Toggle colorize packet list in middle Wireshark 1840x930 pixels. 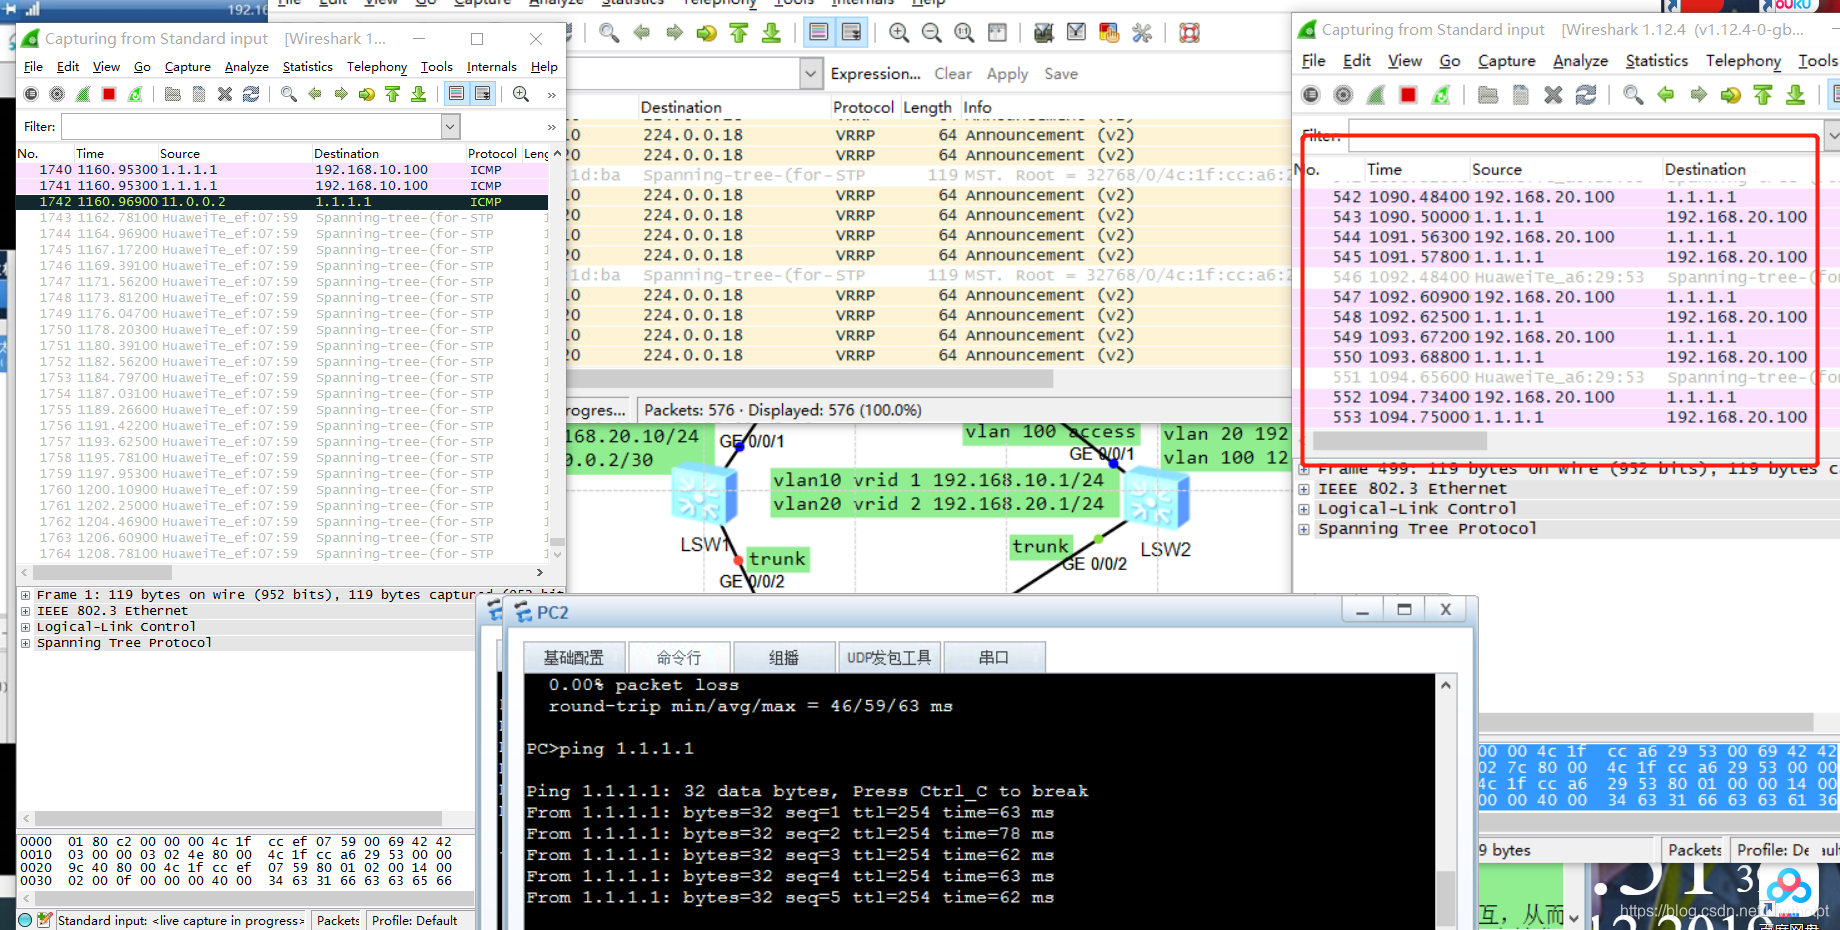pos(818,33)
